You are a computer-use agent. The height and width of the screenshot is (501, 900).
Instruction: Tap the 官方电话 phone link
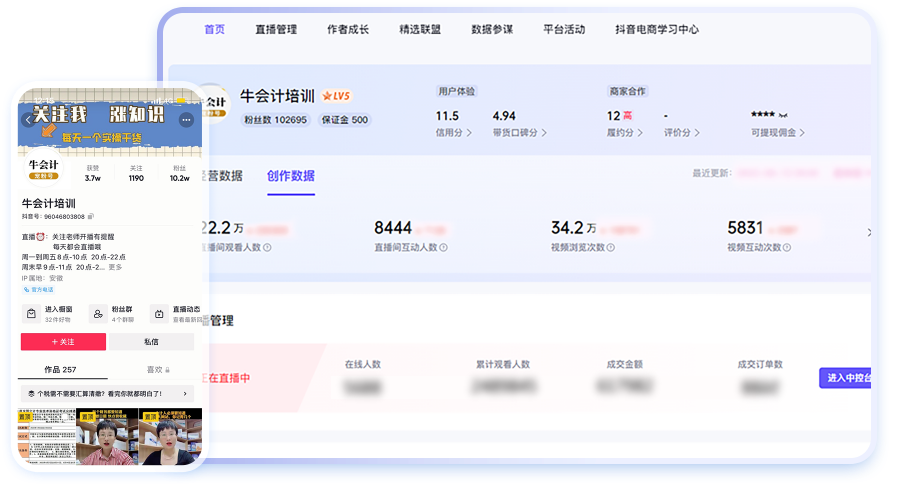pos(38,289)
